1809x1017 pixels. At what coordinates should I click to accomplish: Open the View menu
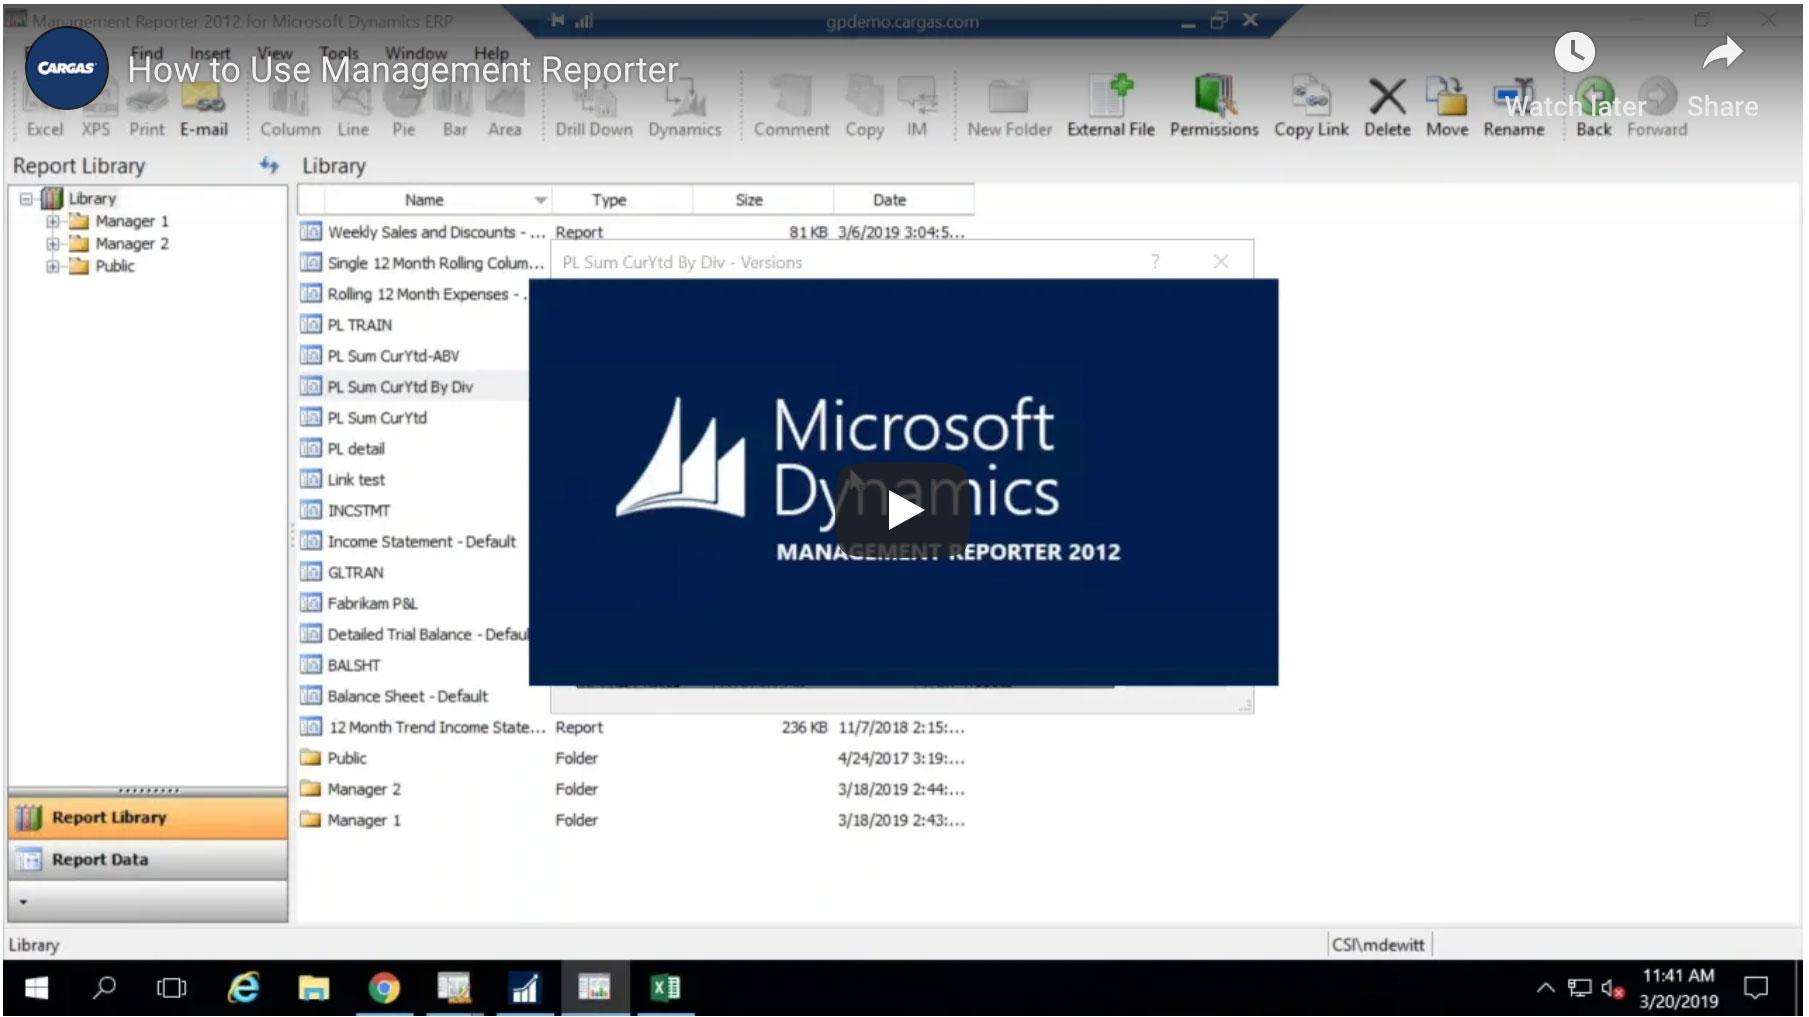(274, 53)
